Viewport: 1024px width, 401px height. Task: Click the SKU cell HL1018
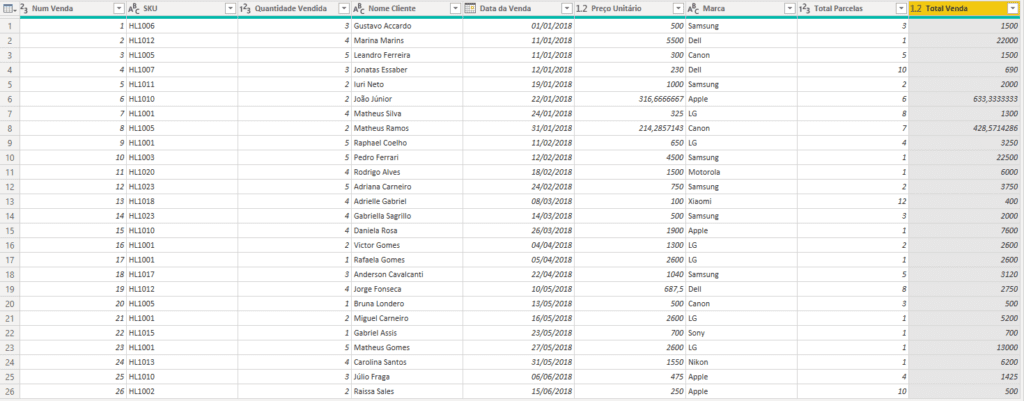click(182, 201)
